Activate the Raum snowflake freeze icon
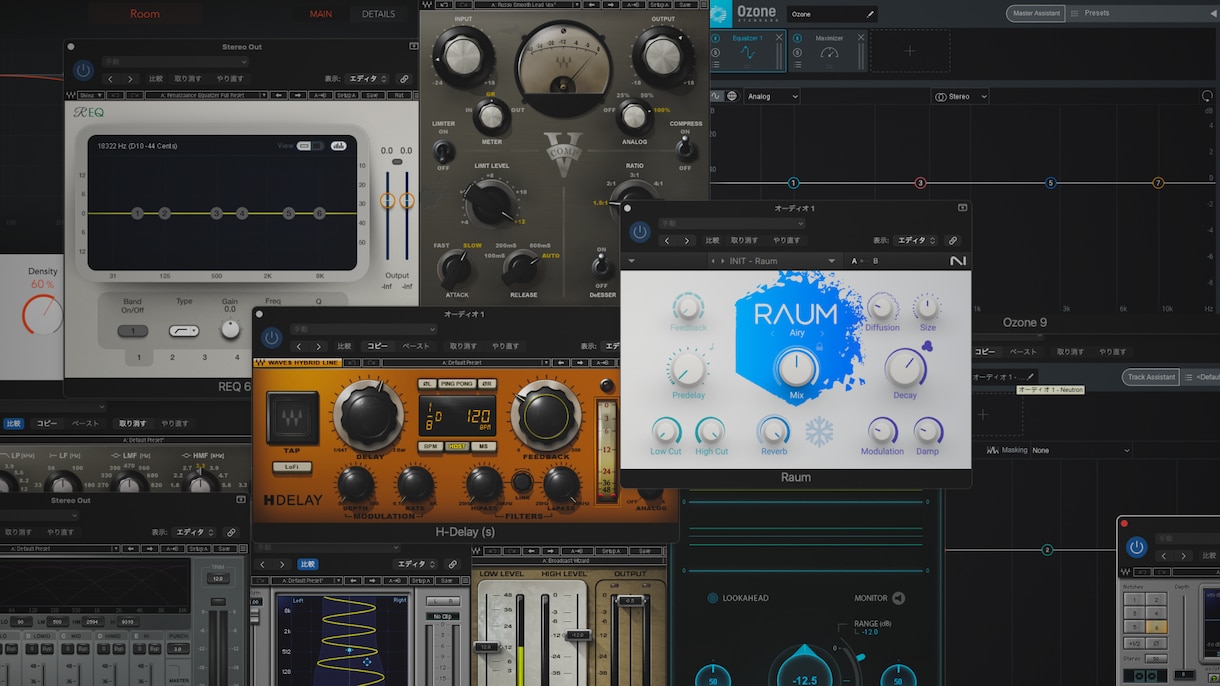 click(819, 432)
